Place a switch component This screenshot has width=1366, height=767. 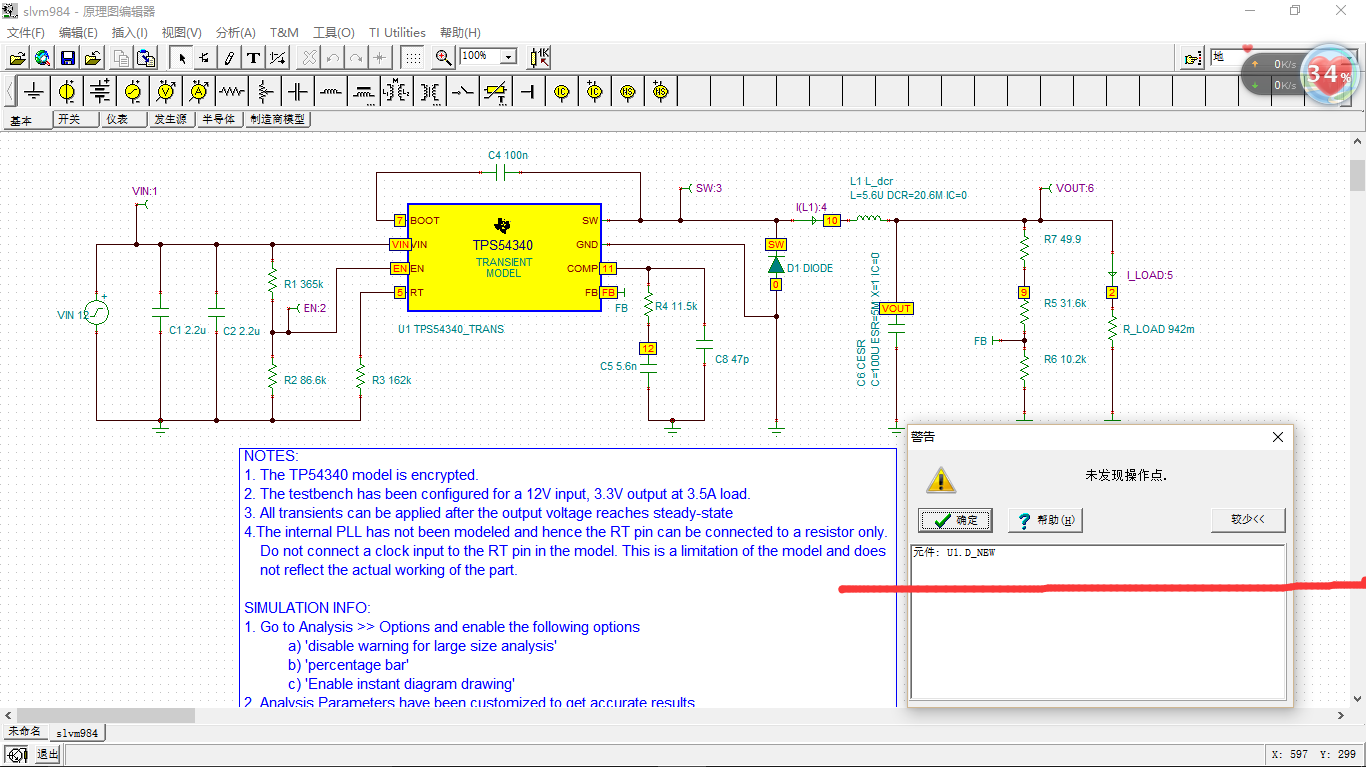pyautogui.click(x=463, y=92)
